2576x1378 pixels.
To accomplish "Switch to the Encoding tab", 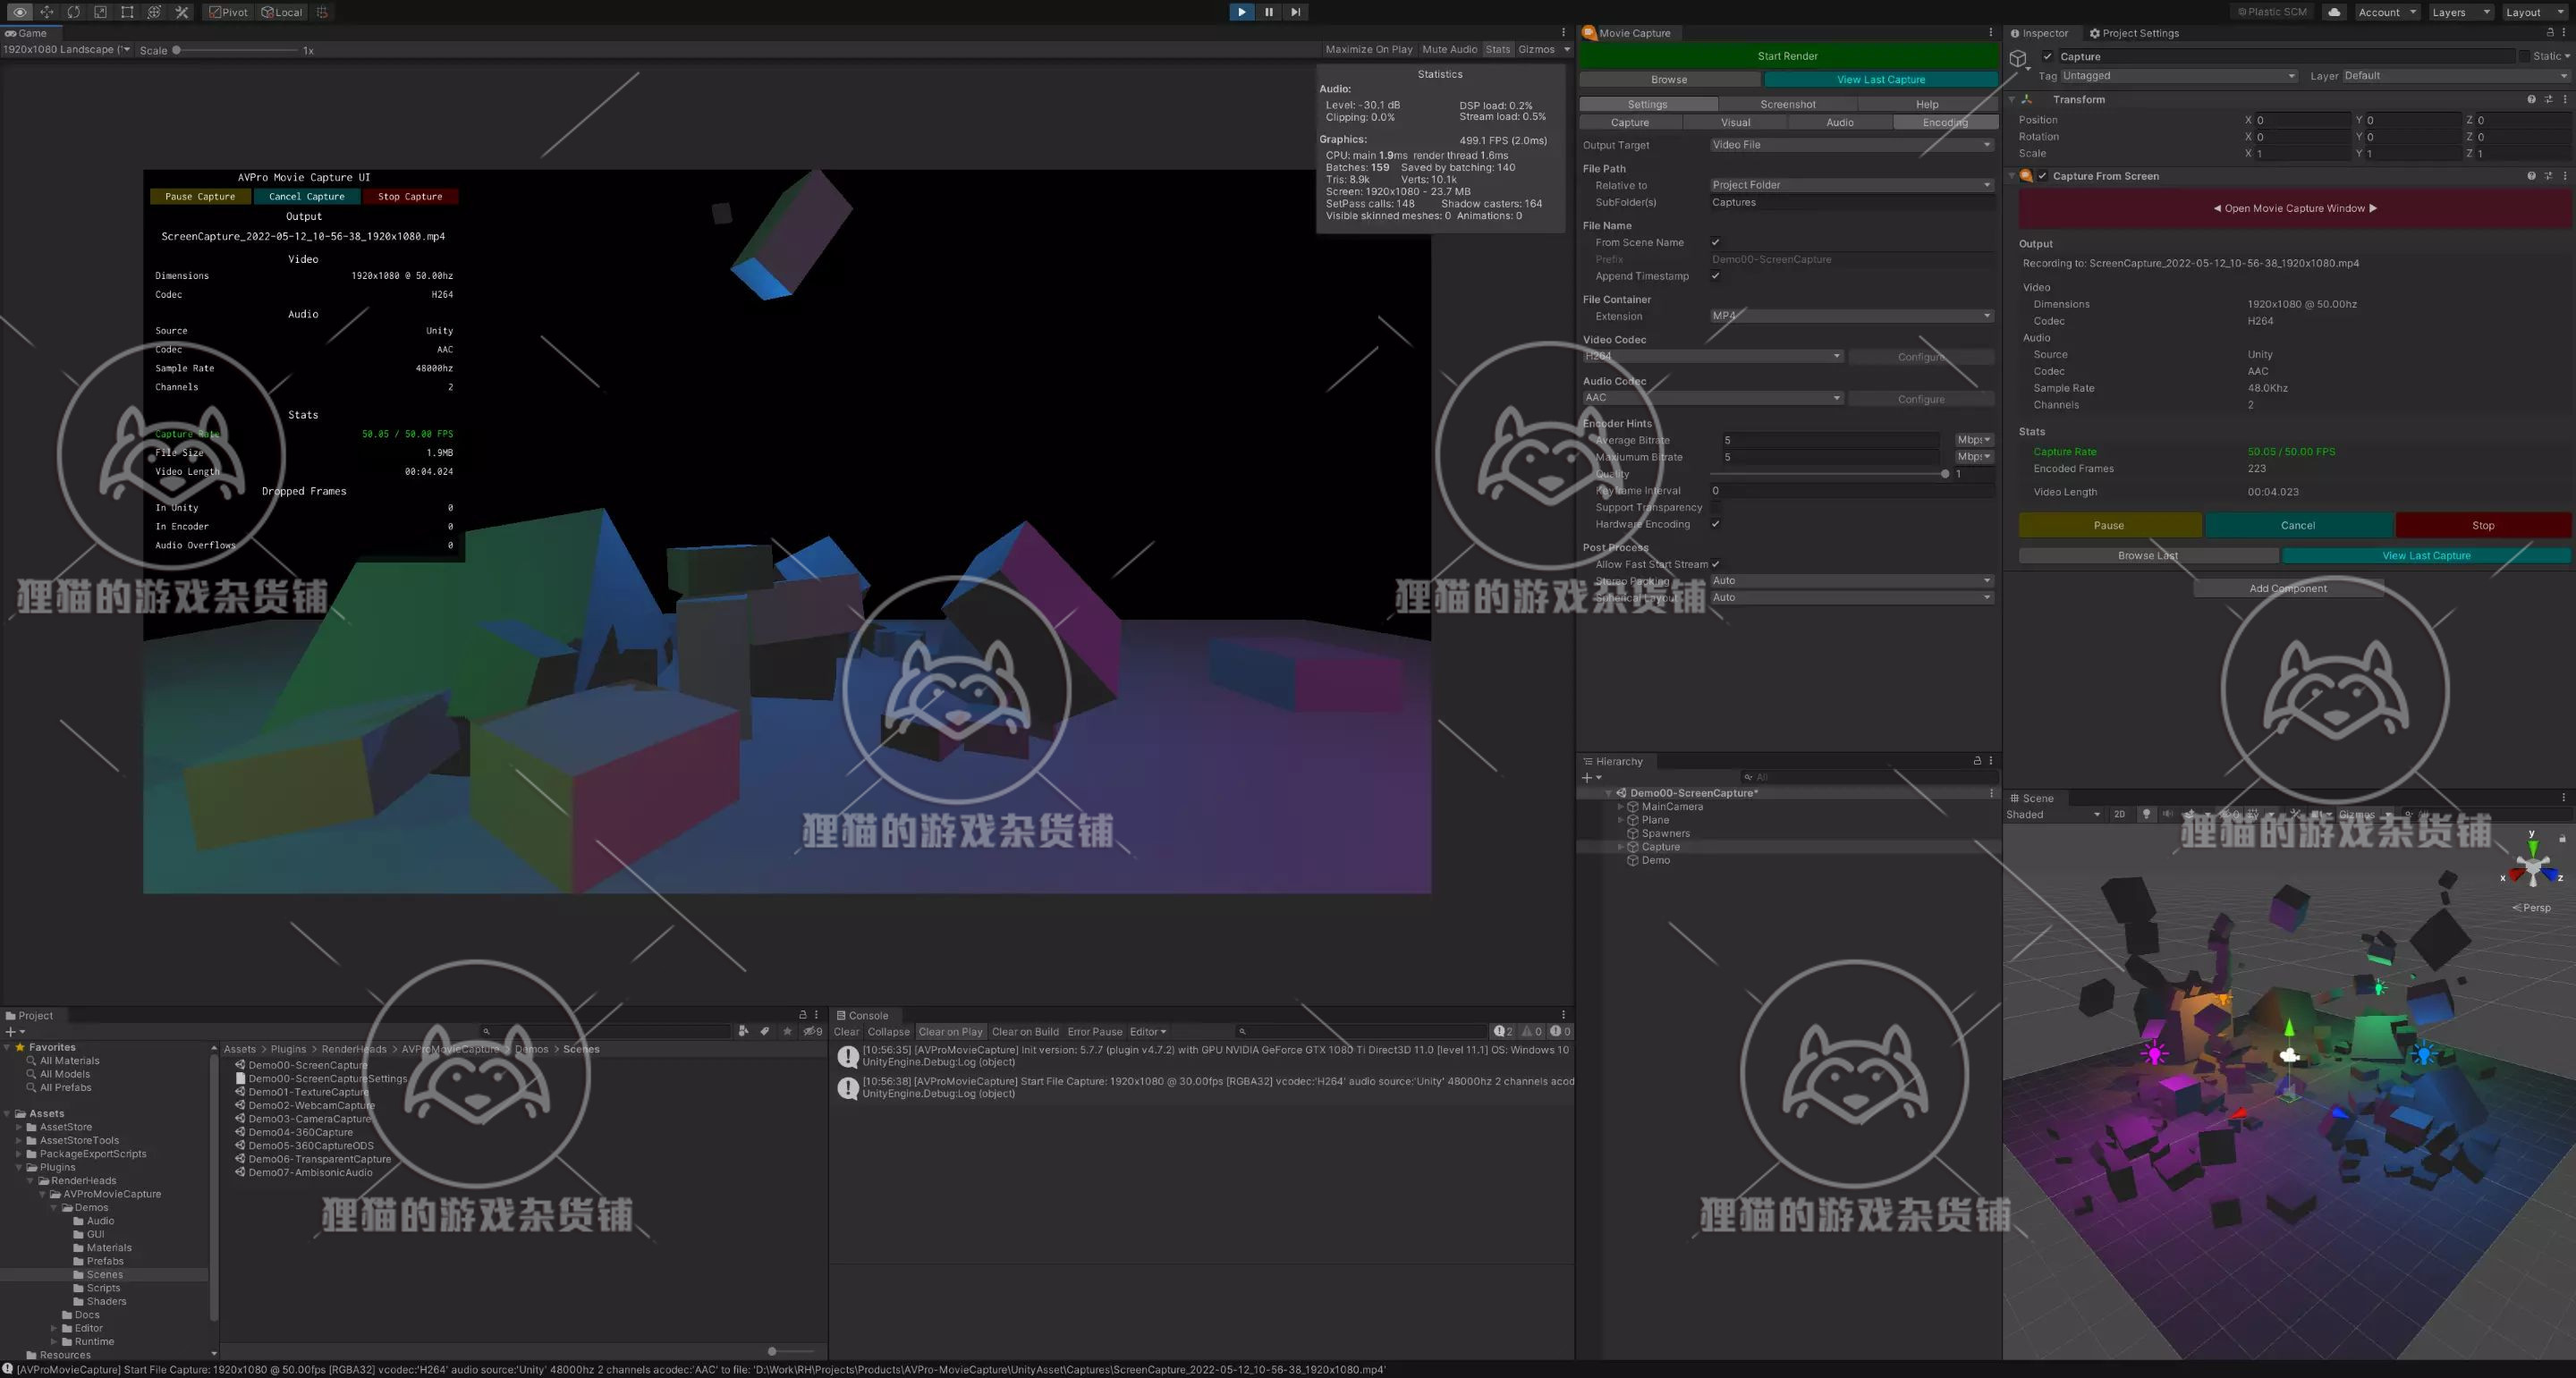I will pyautogui.click(x=1944, y=122).
